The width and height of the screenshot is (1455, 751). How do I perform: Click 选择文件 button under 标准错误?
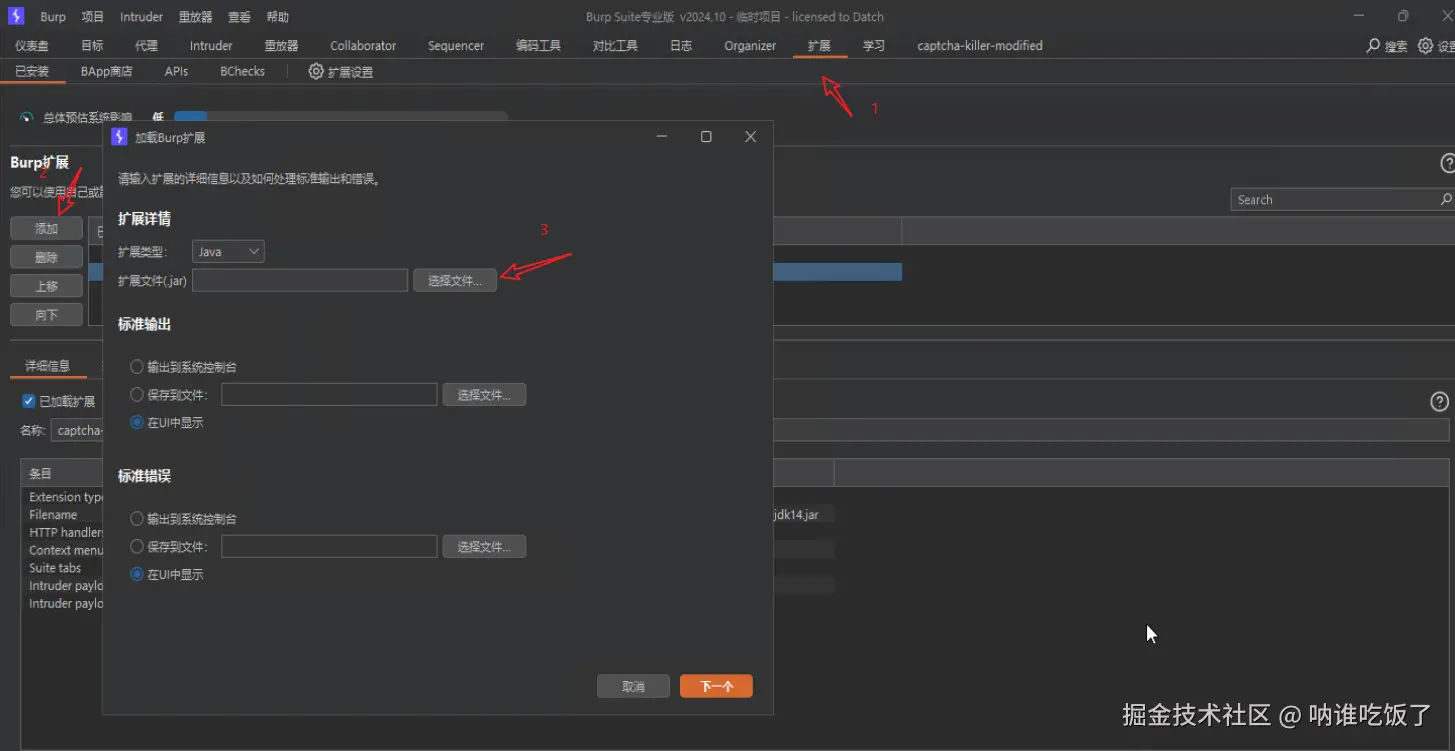tap(484, 547)
